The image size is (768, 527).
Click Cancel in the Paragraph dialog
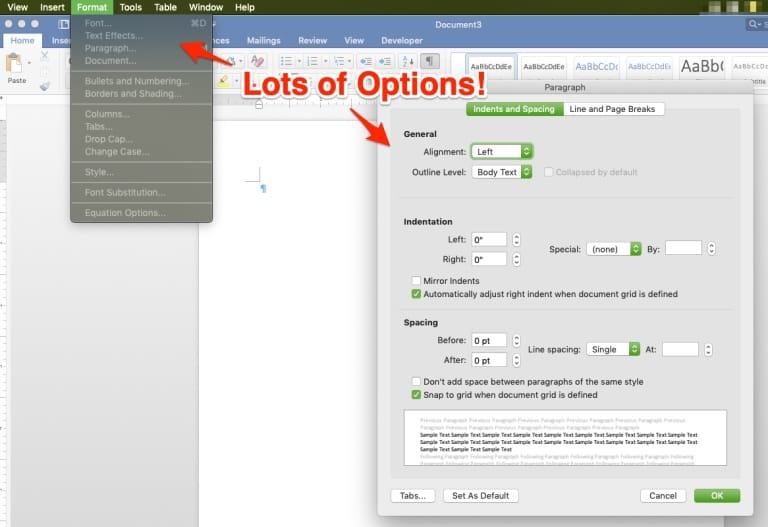point(663,496)
